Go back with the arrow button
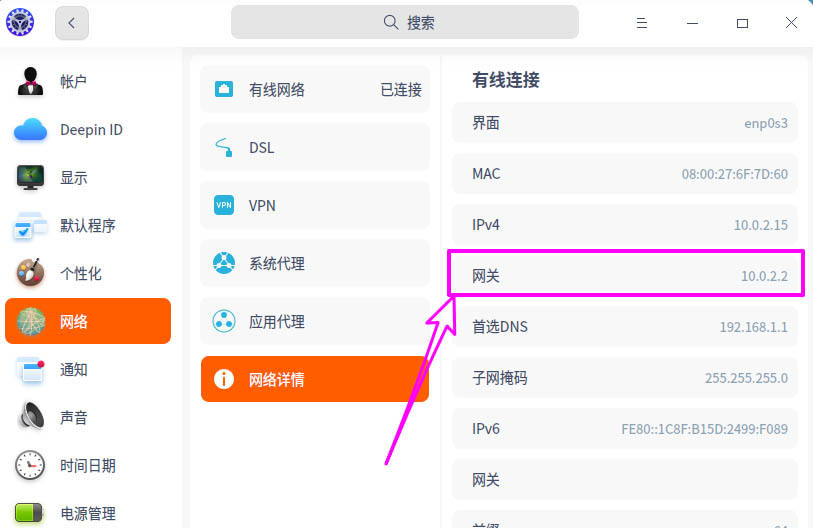Screen dimensions: 813x528 tap(72, 22)
